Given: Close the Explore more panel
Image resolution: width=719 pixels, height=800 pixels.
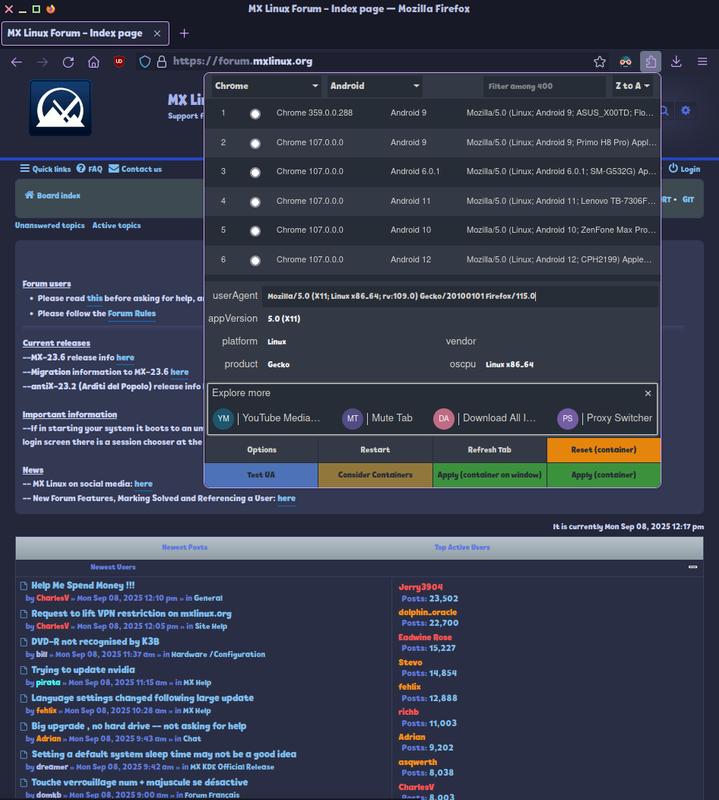Looking at the screenshot, I should 648,393.
